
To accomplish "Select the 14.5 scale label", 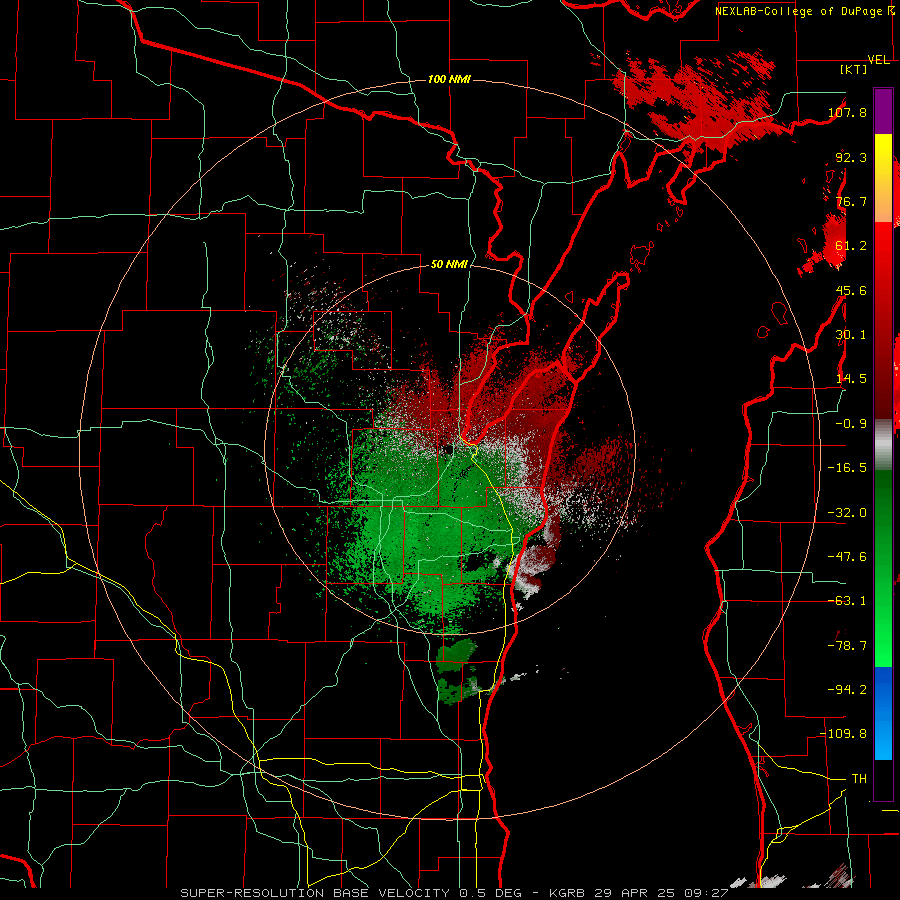I will [851, 379].
